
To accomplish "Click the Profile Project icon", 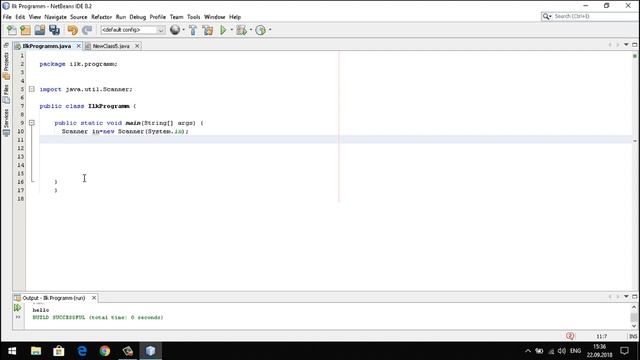I will [x=260, y=30].
